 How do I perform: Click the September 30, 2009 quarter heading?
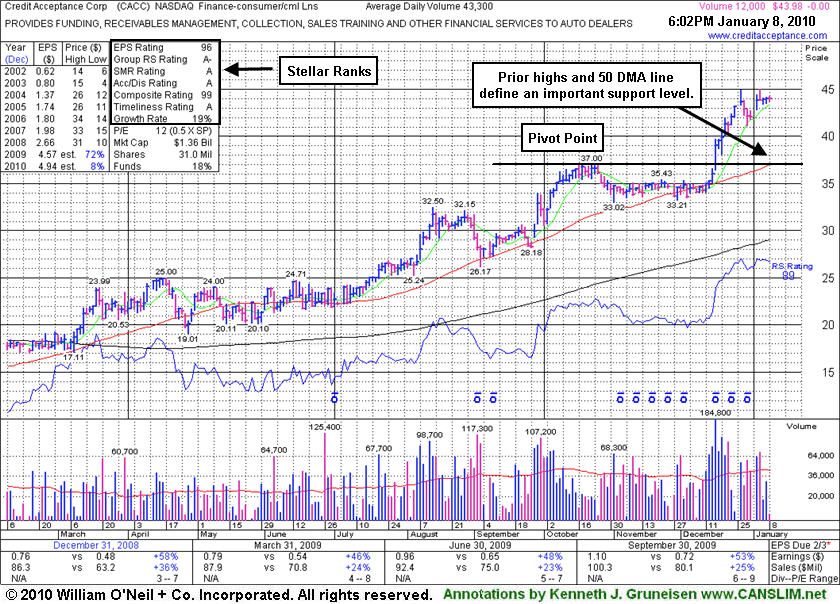(x=672, y=546)
